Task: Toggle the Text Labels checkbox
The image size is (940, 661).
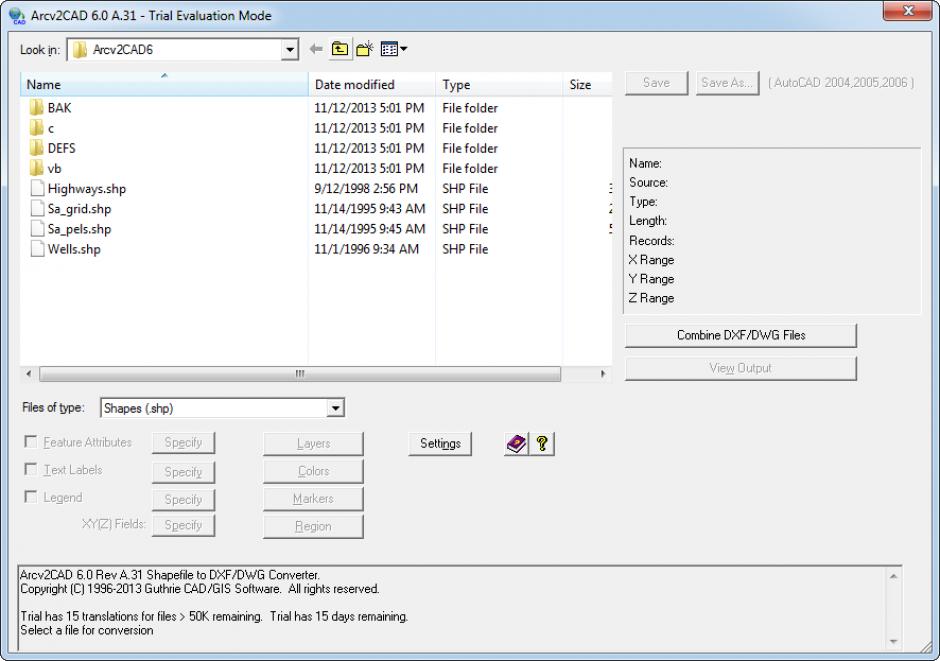Action: pyautogui.click(x=30, y=469)
